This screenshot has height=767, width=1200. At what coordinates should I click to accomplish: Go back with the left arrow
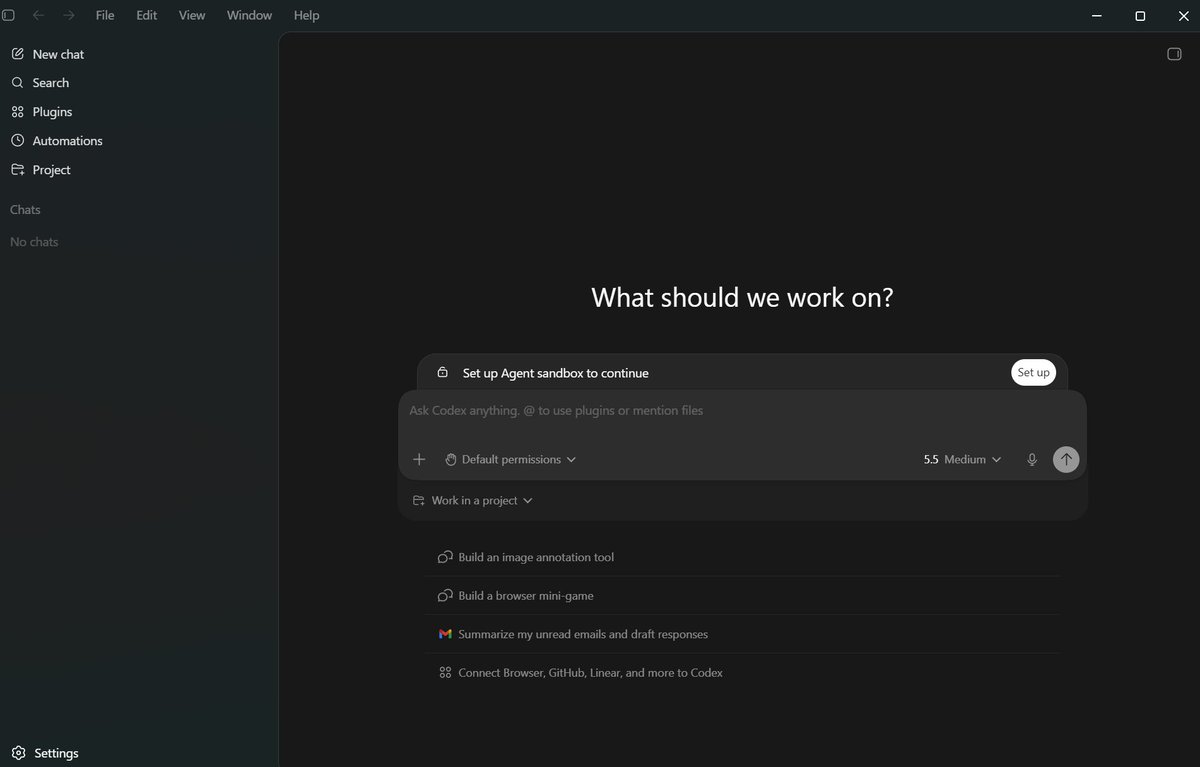click(x=38, y=15)
